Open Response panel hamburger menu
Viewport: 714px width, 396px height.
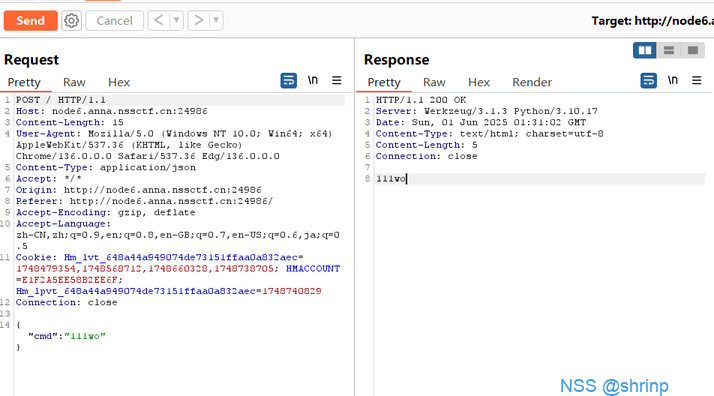pos(697,81)
